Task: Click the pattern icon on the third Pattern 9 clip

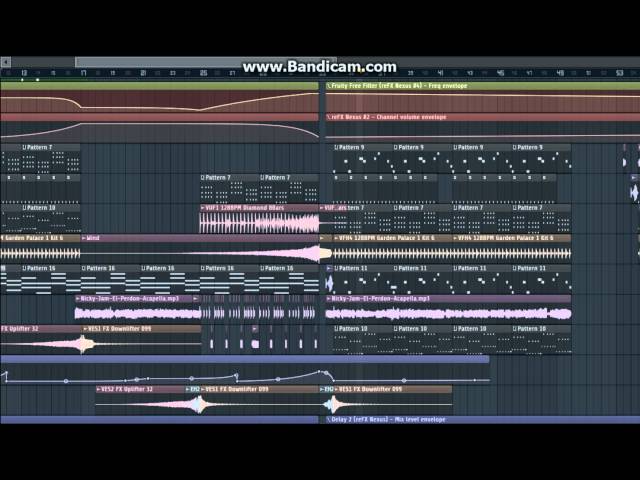Action: click(455, 147)
